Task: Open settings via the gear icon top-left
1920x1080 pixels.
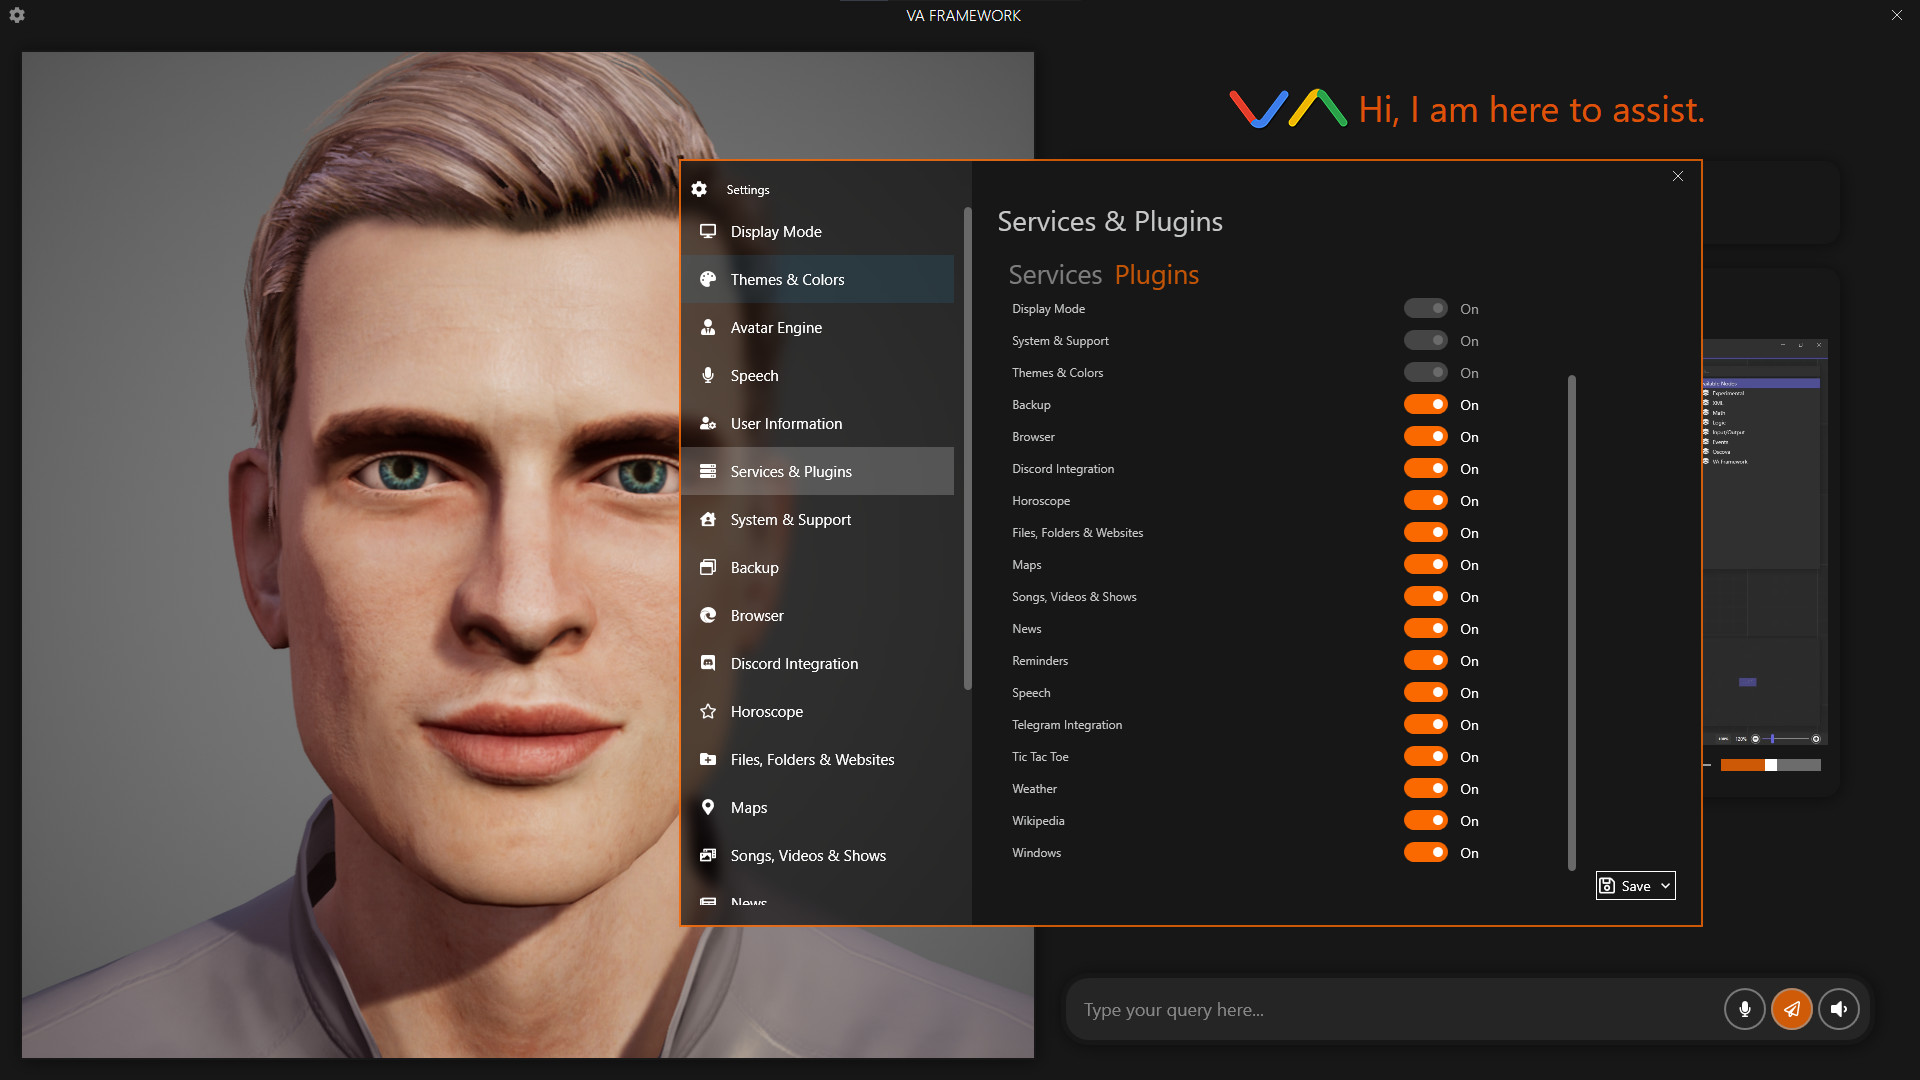Action: point(16,15)
